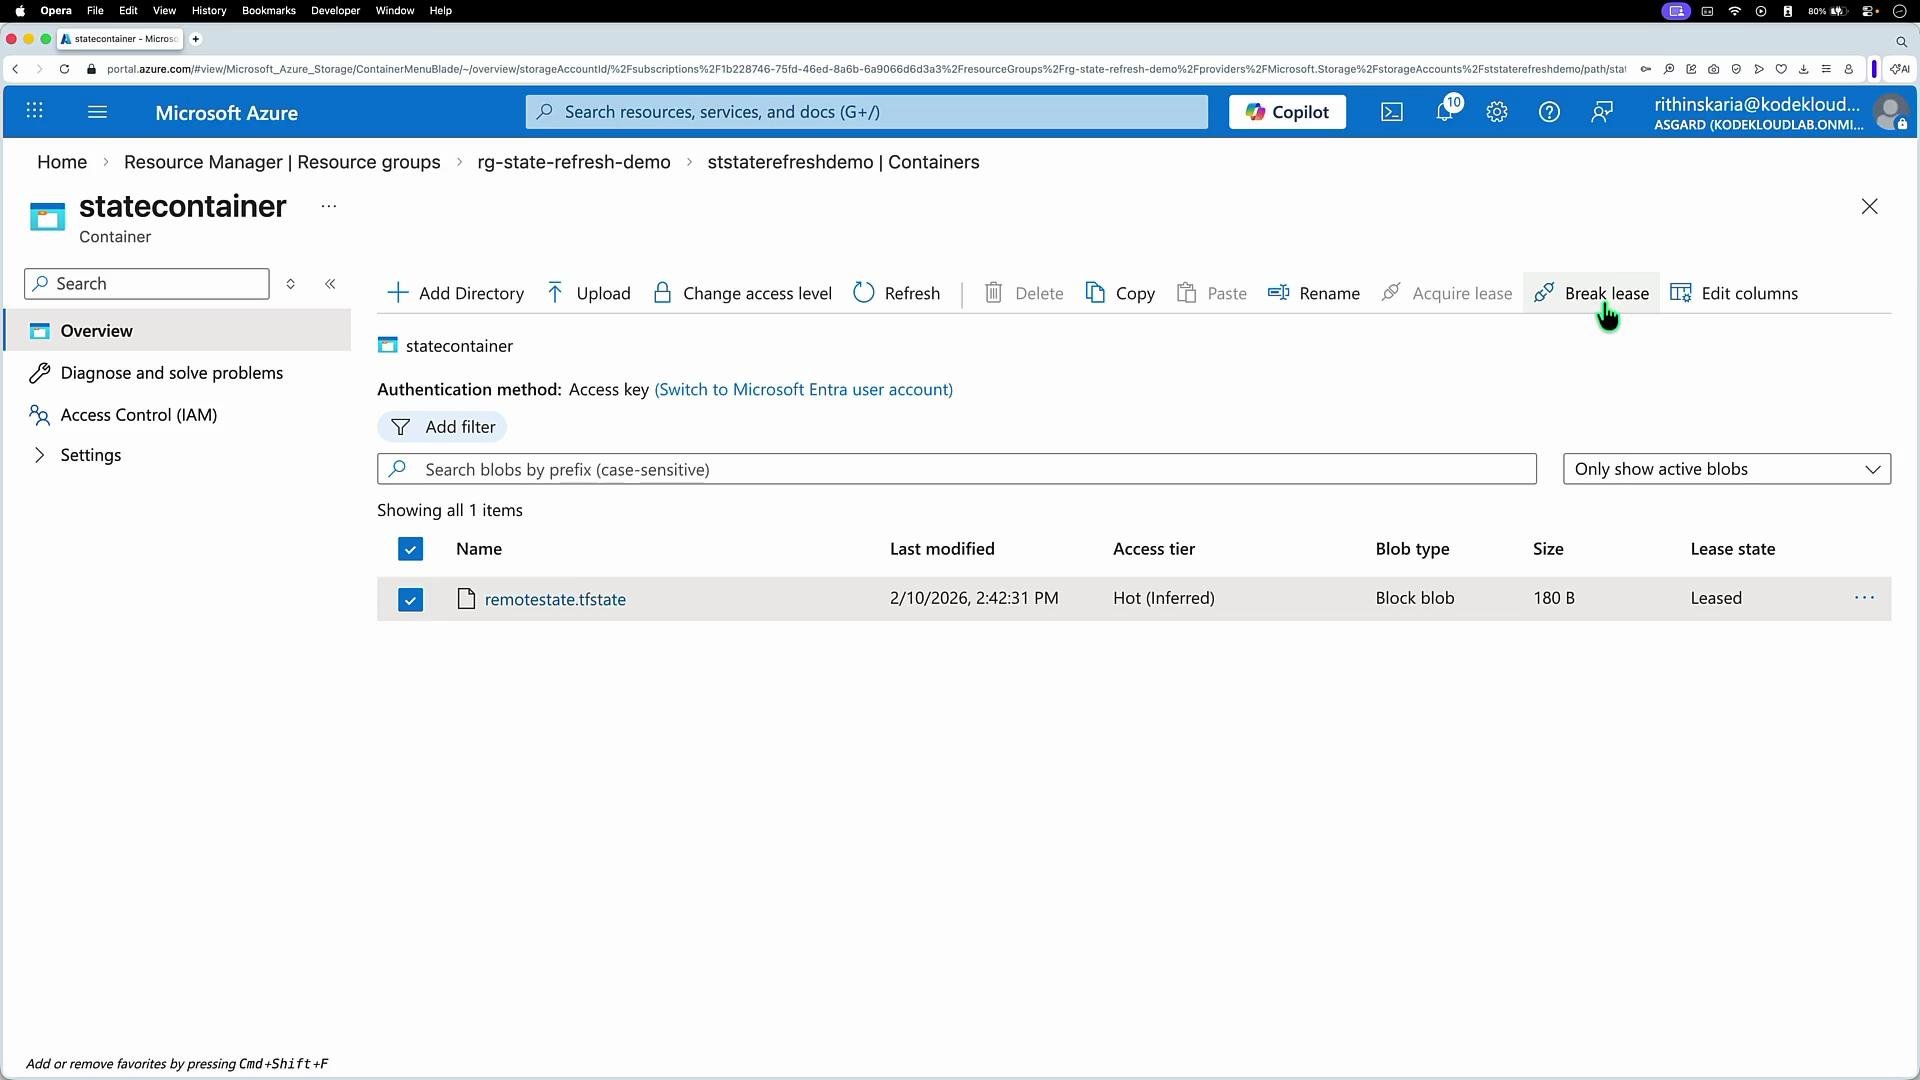Open more options for remotestate.tfstate row

click(1864, 598)
